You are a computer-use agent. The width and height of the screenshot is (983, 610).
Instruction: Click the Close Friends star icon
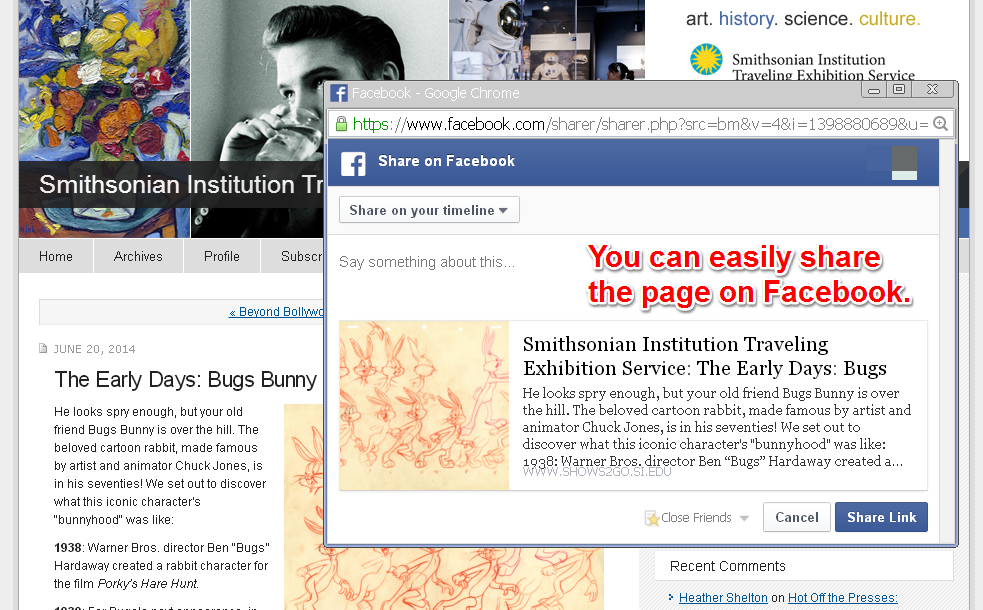click(652, 518)
